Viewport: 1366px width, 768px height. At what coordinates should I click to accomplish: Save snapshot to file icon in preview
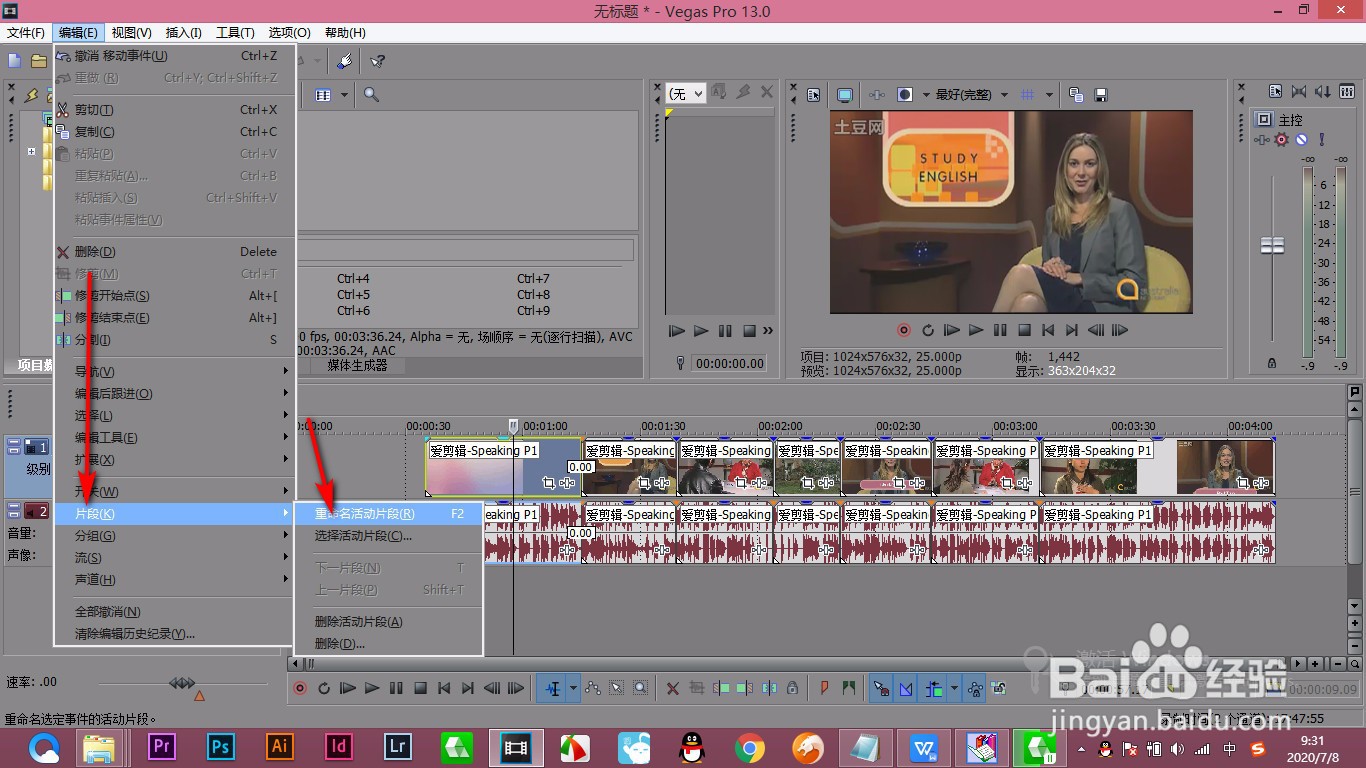(1100, 95)
